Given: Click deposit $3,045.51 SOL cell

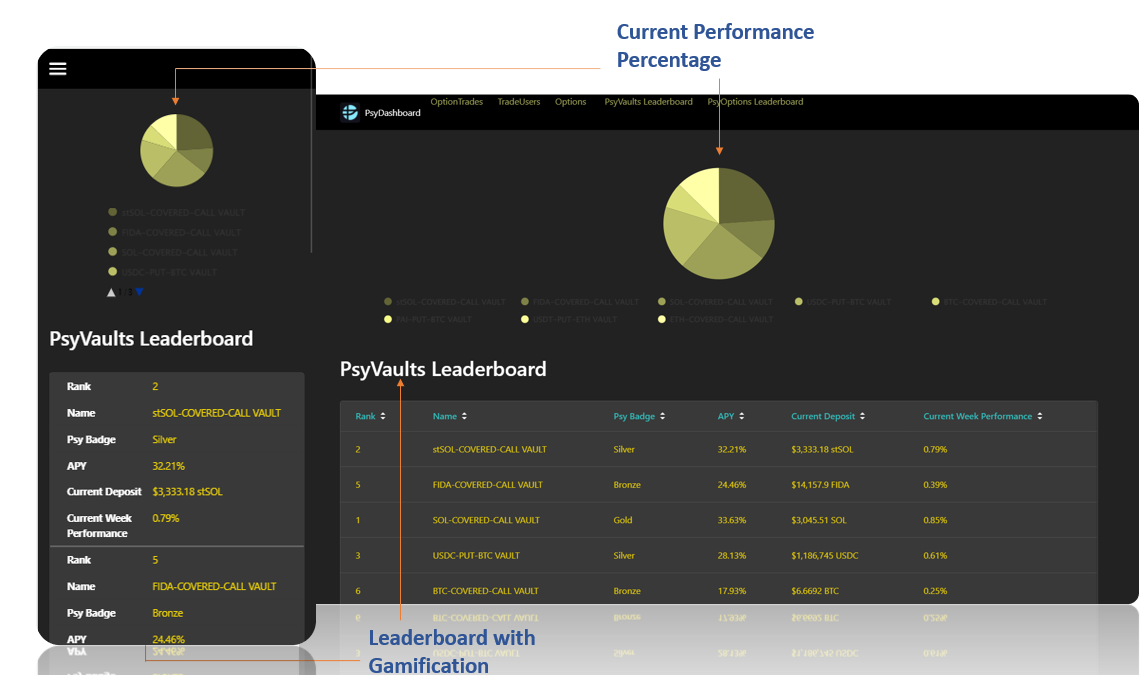Looking at the screenshot, I should [x=819, y=520].
